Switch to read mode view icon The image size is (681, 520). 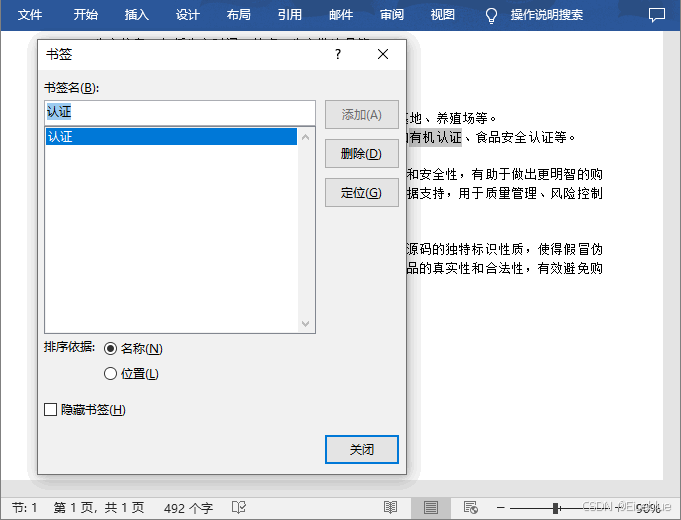coord(390,507)
